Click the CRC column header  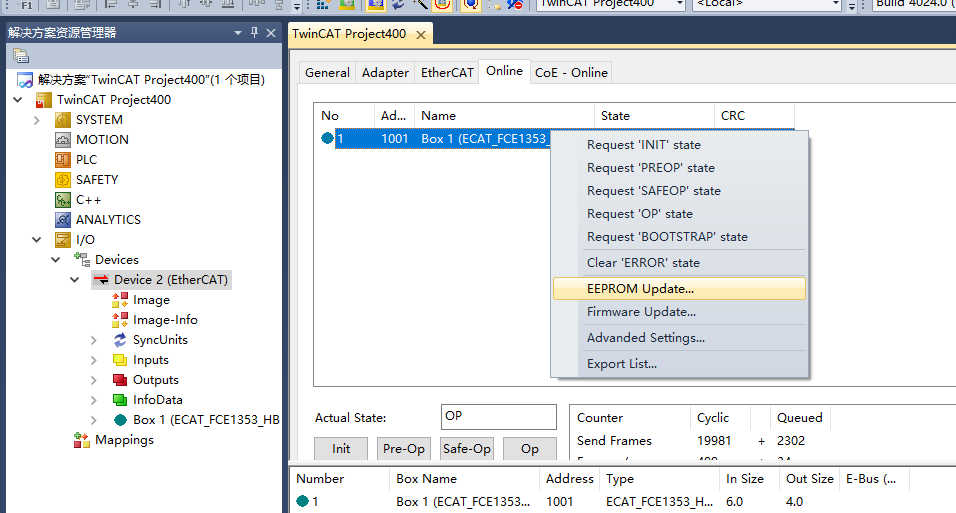[x=754, y=115]
